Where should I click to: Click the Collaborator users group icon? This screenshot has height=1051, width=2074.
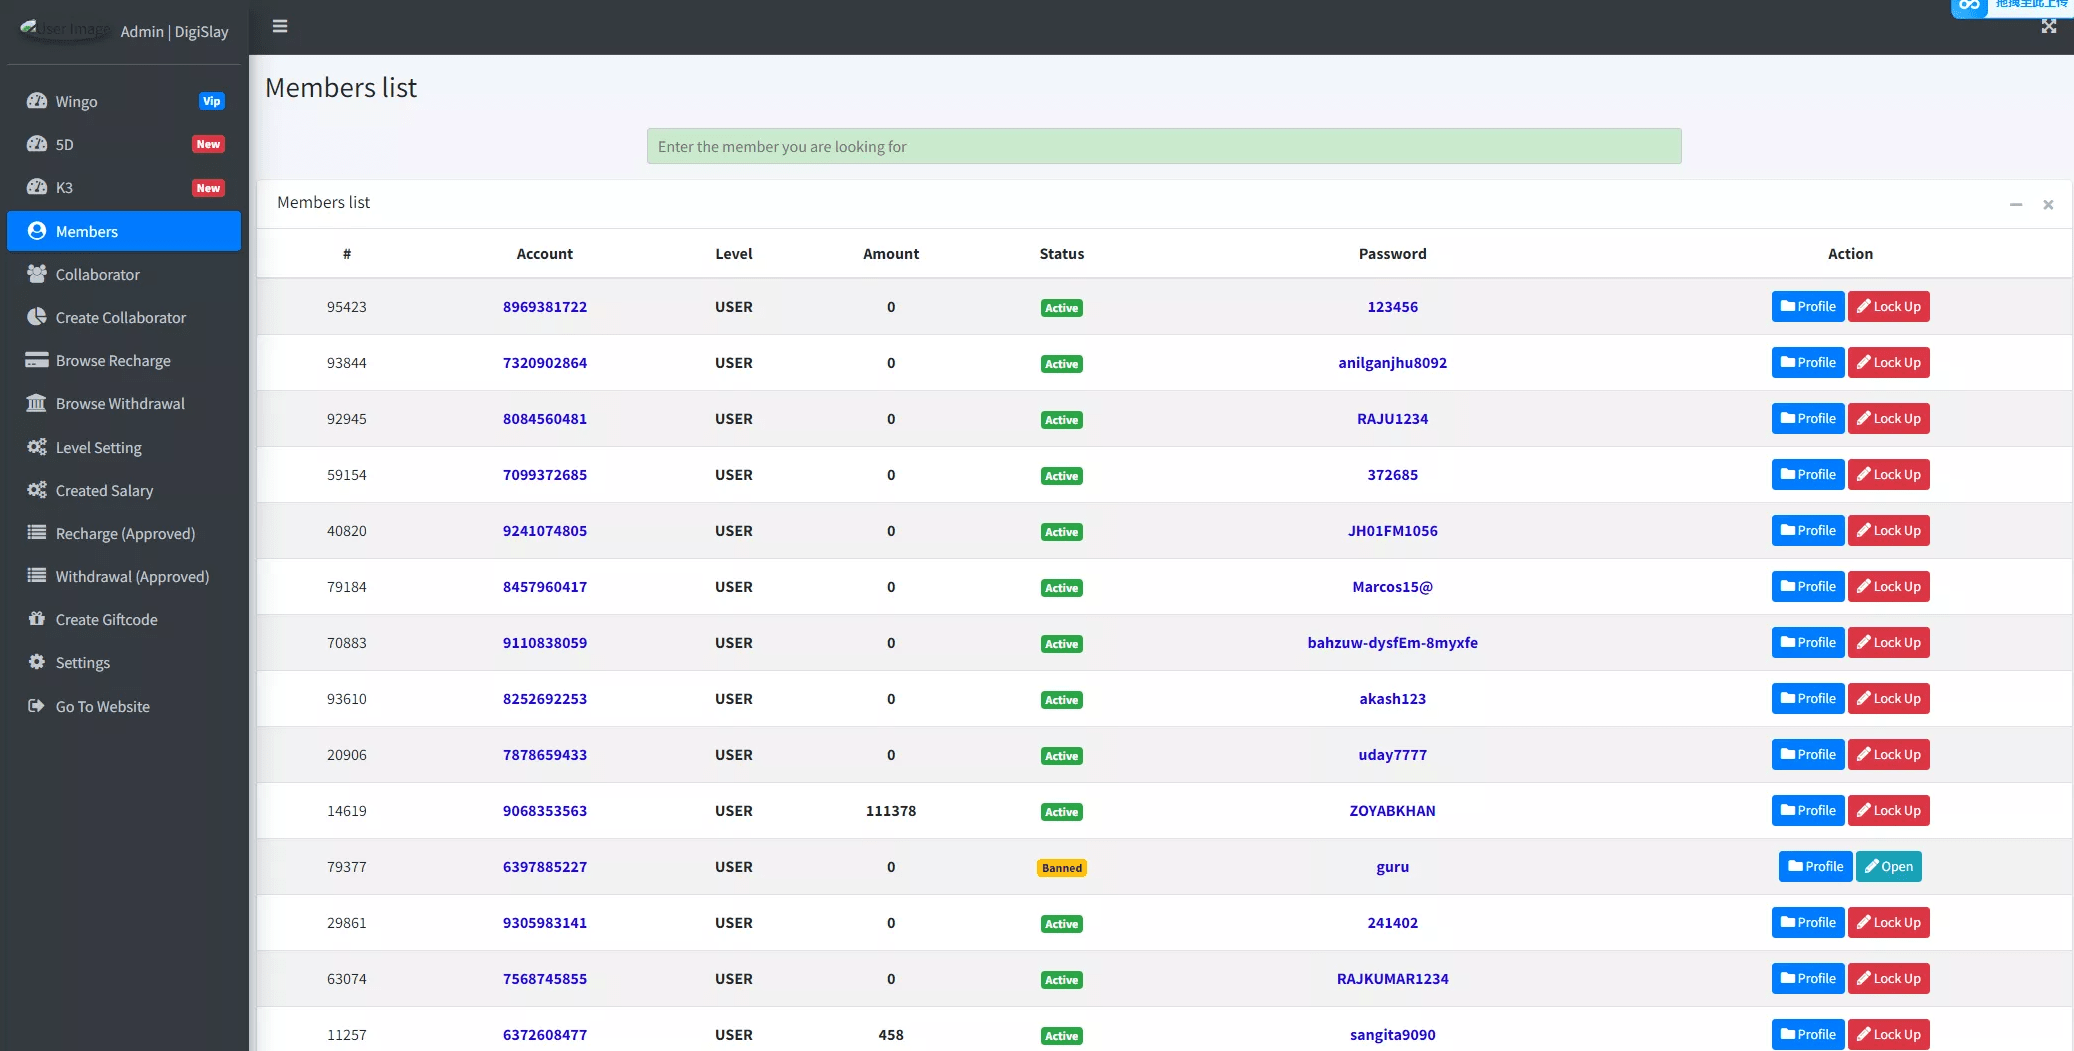click(37, 274)
